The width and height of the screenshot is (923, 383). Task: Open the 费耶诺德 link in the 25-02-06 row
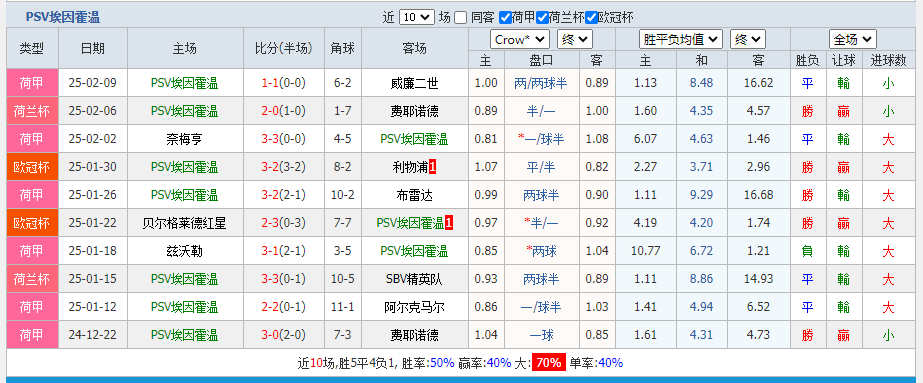click(414, 111)
